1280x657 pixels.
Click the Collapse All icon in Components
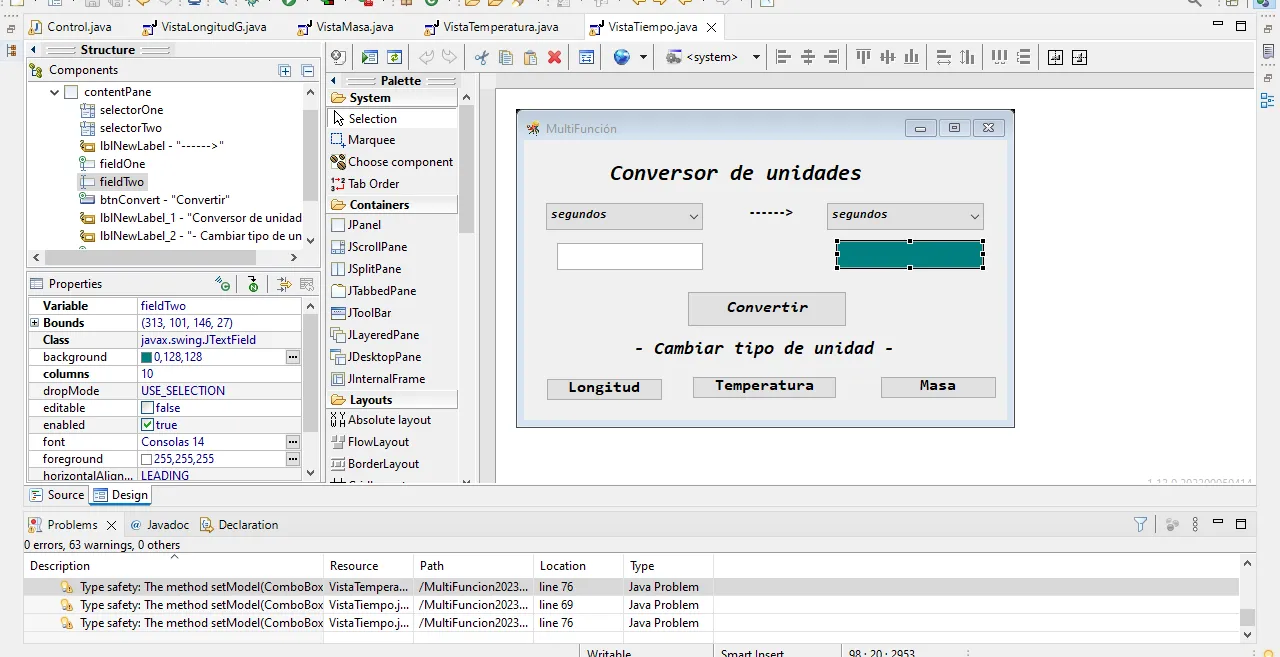308,70
